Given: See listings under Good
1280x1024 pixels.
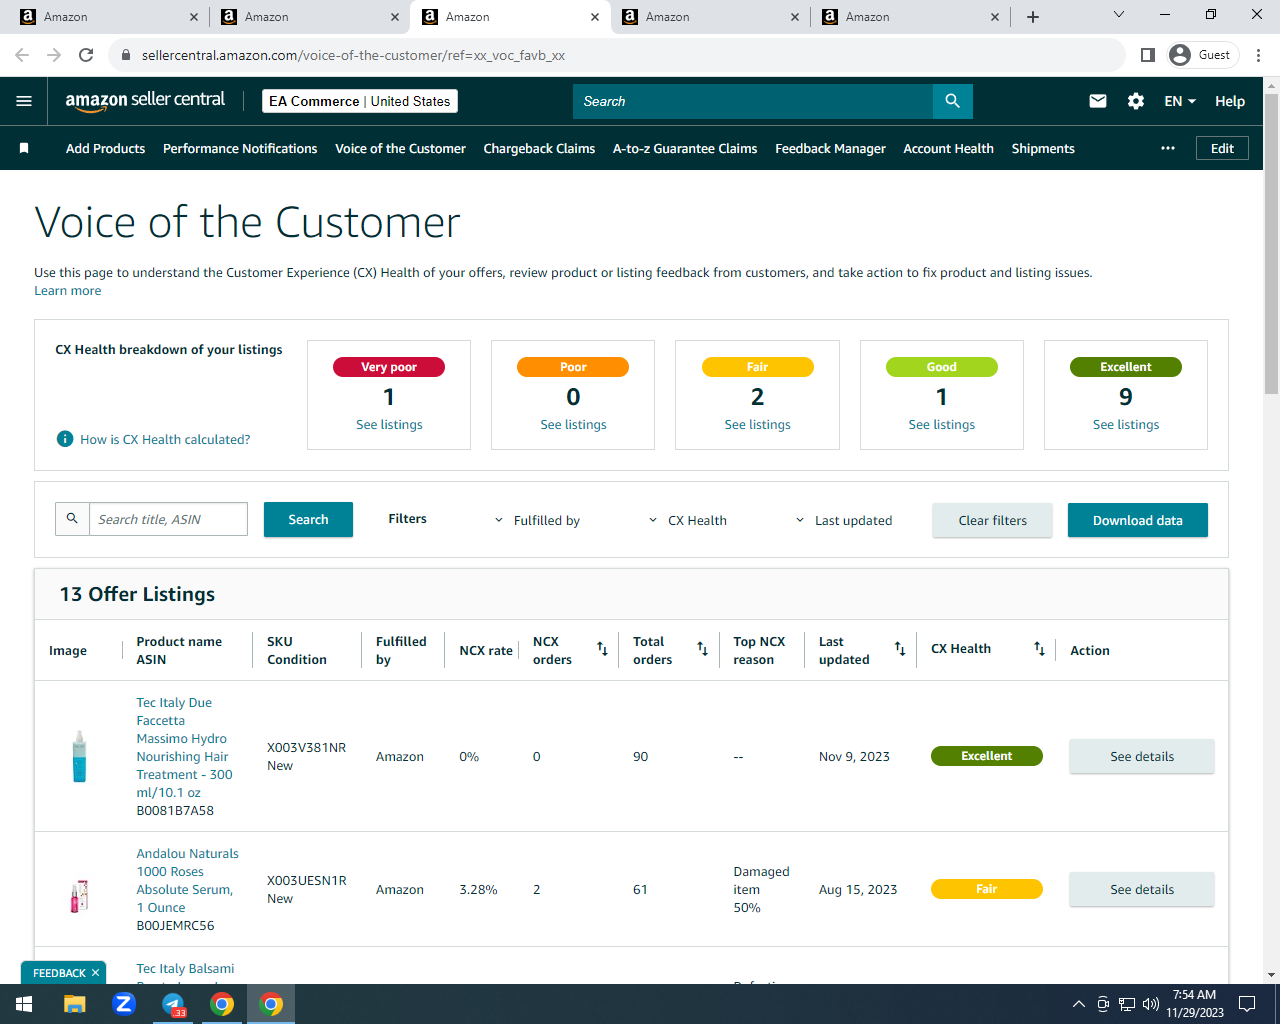Looking at the screenshot, I should [941, 425].
